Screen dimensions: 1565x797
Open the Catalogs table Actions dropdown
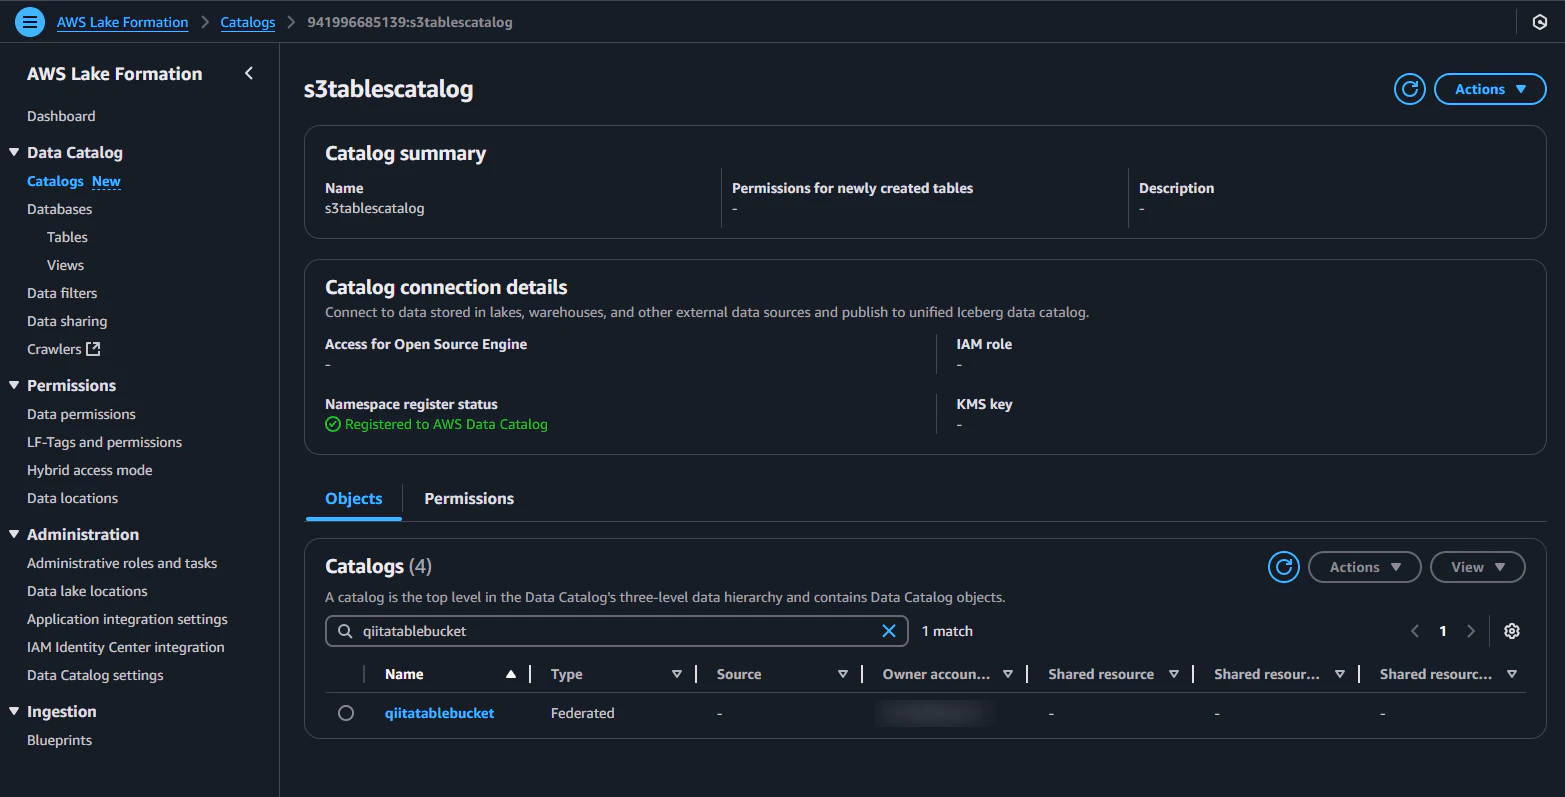[x=1365, y=567]
